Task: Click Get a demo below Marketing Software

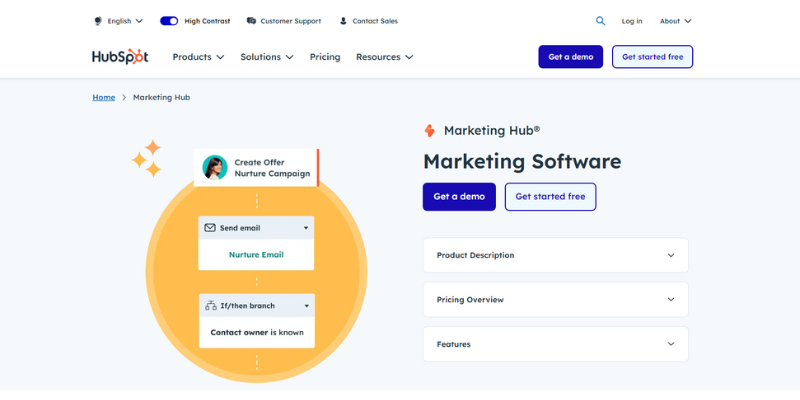Action: pyautogui.click(x=459, y=196)
